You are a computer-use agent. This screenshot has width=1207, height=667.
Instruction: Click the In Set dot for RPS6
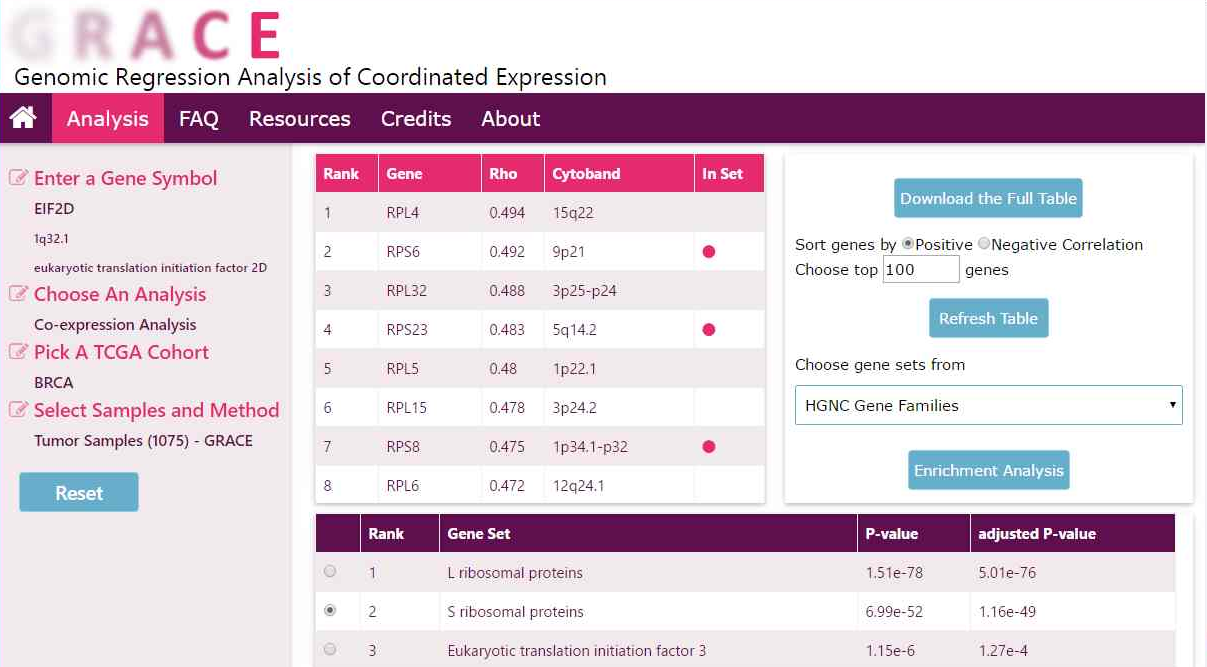[709, 252]
